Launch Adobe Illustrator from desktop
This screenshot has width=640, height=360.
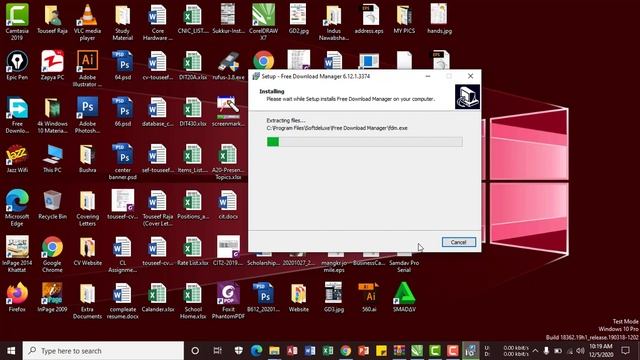click(87, 68)
